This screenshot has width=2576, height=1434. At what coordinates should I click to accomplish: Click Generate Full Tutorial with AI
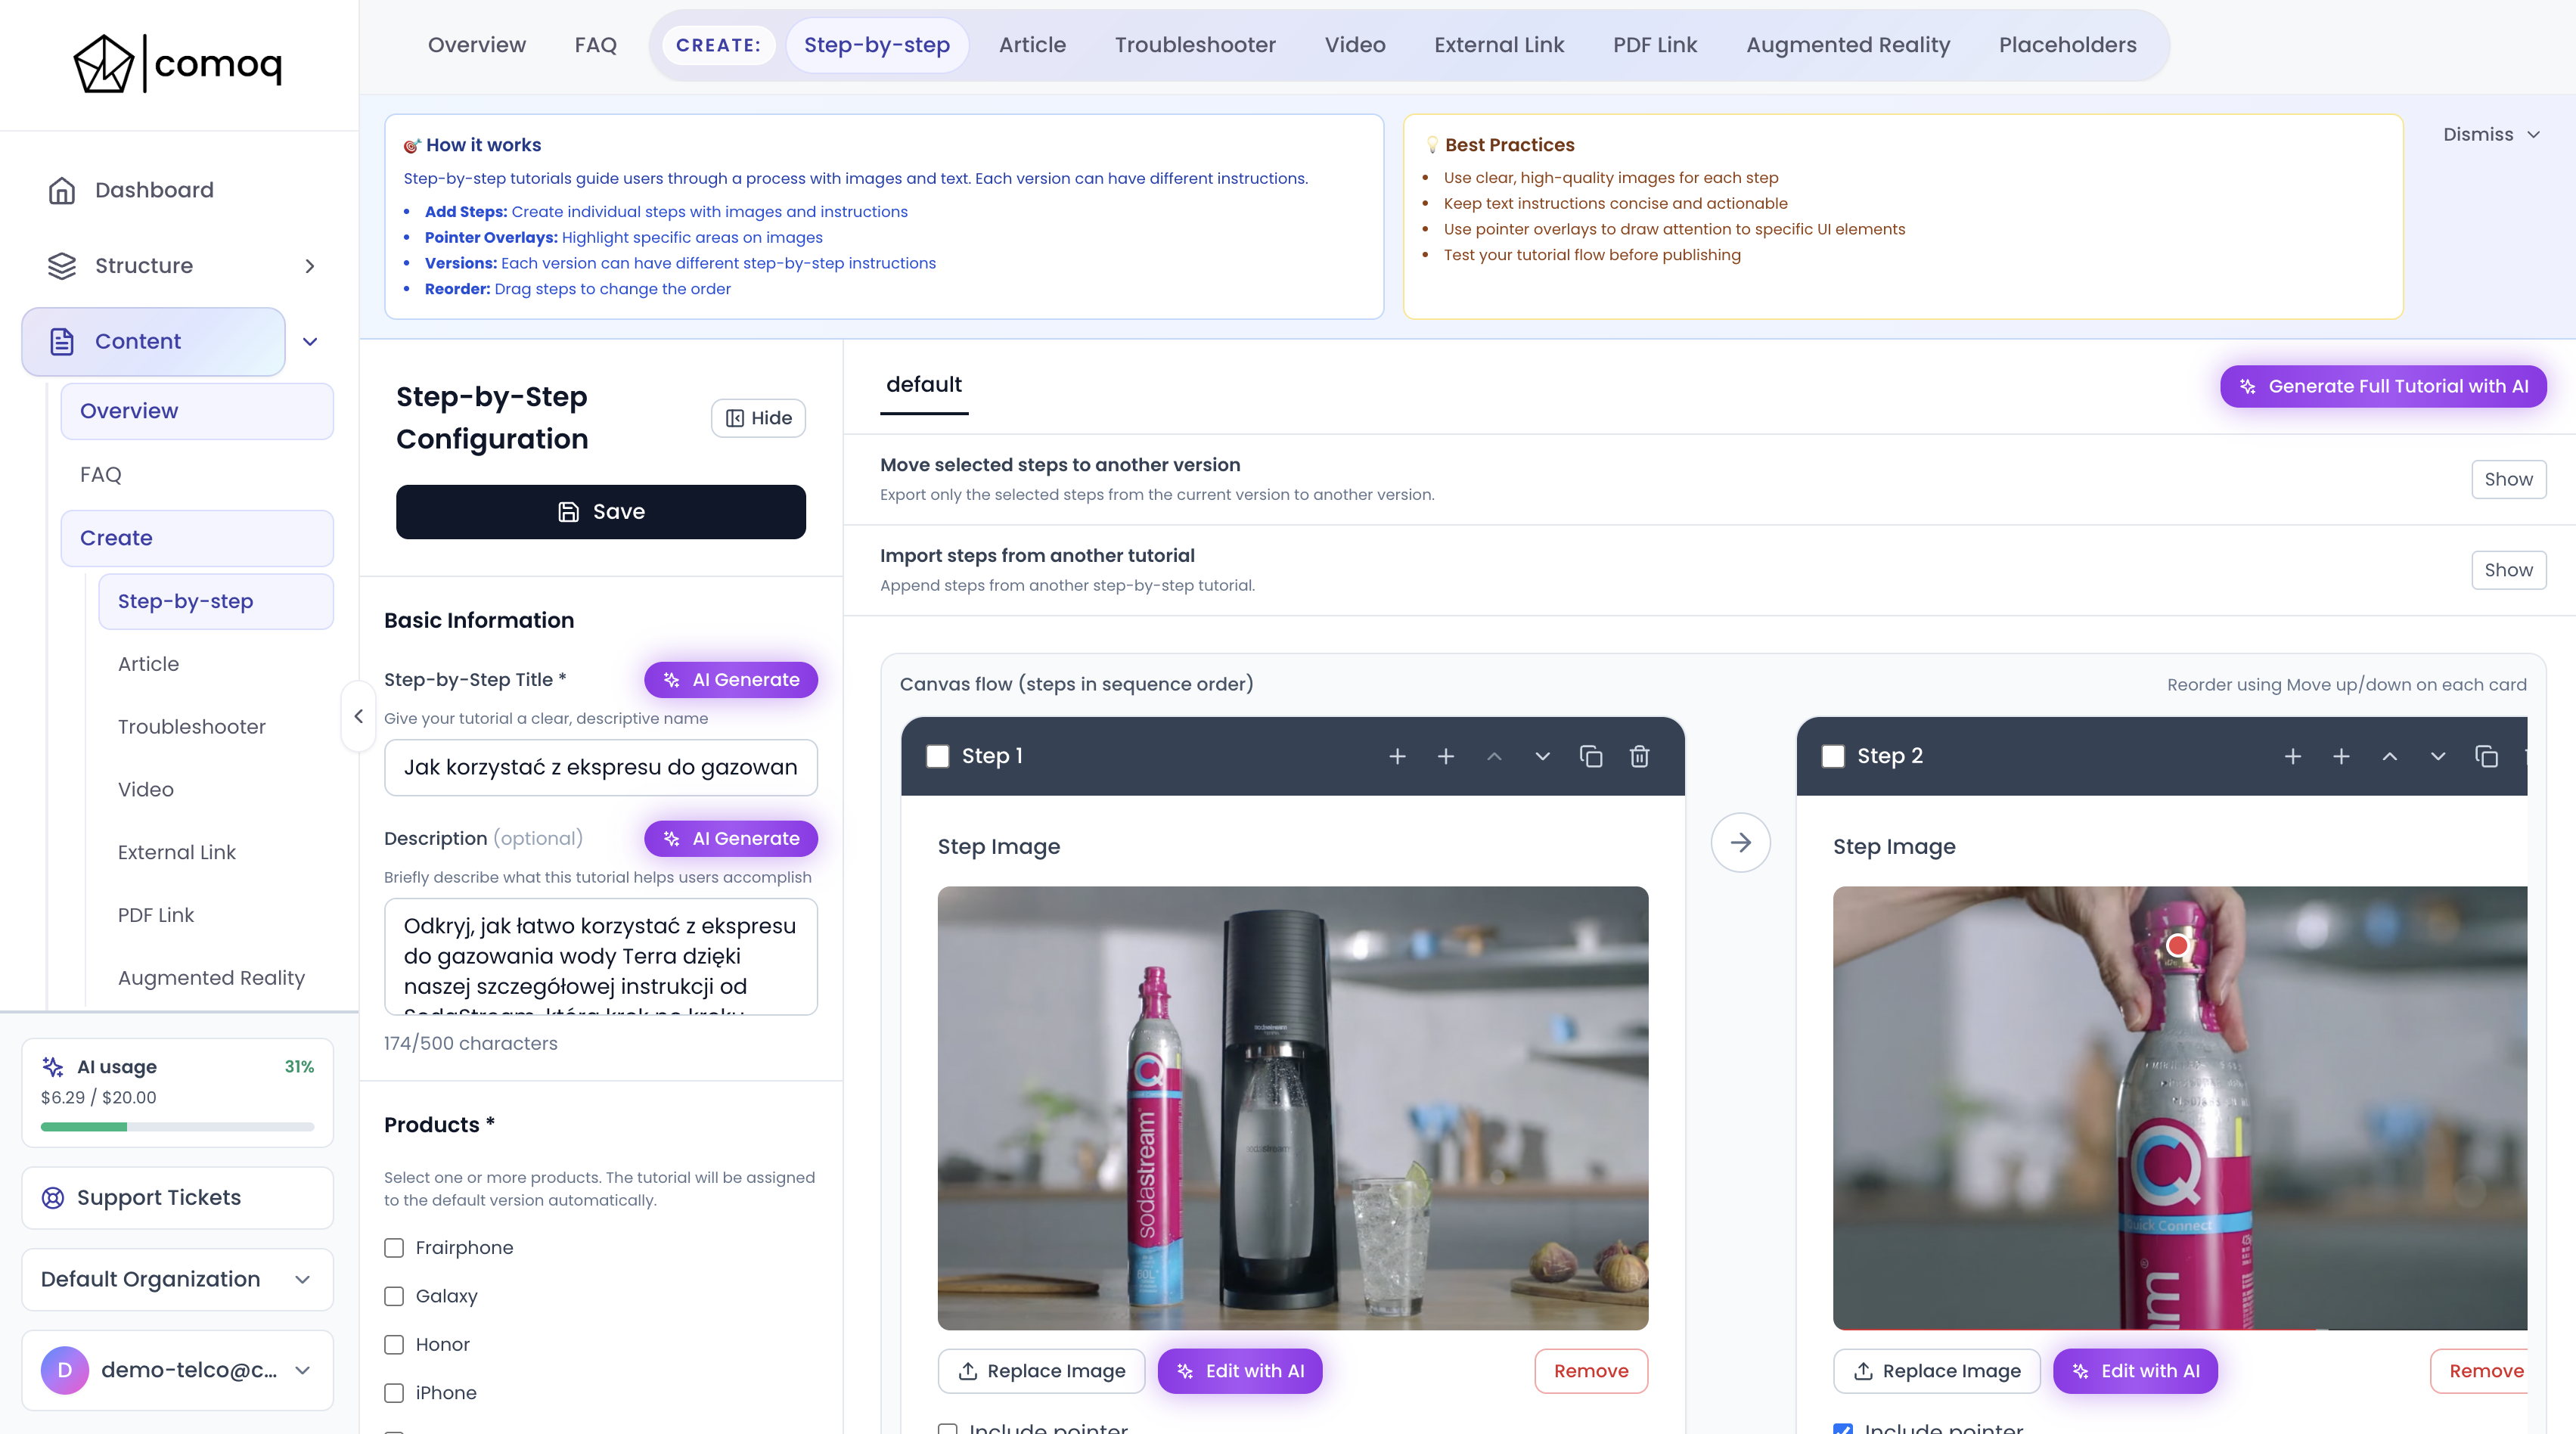[2382, 386]
